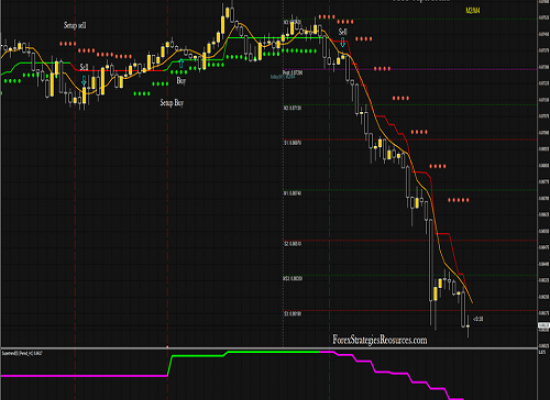Screen dimensions: 550x400
Task: Open the ForexStrategiesResources.com watermark link
Action: tap(380, 340)
